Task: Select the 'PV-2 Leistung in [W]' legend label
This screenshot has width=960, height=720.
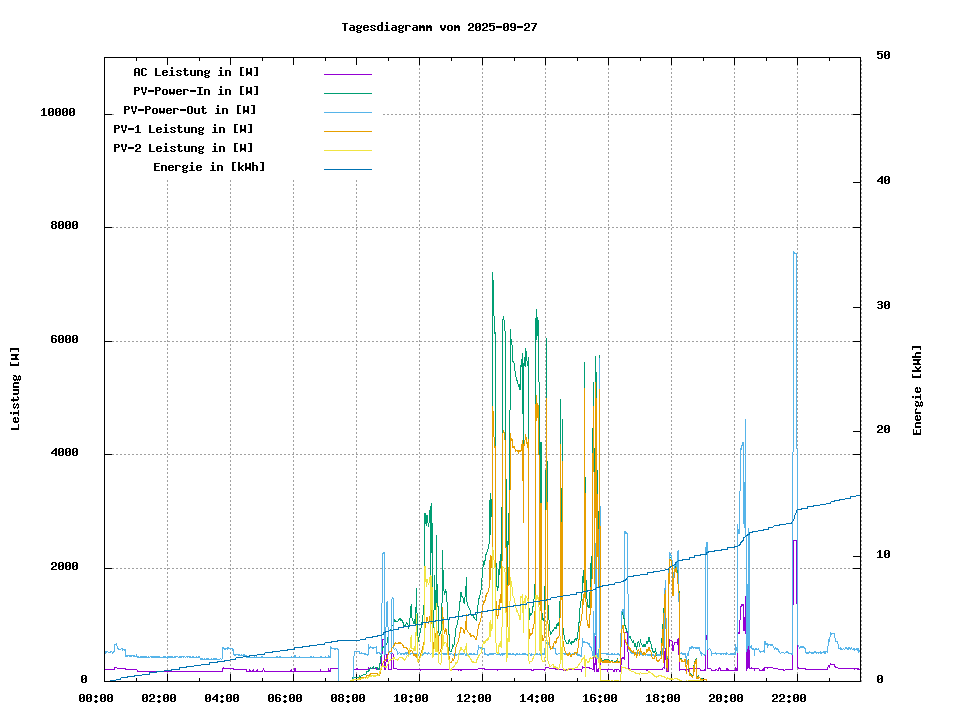Action: [x=183, y=148]
